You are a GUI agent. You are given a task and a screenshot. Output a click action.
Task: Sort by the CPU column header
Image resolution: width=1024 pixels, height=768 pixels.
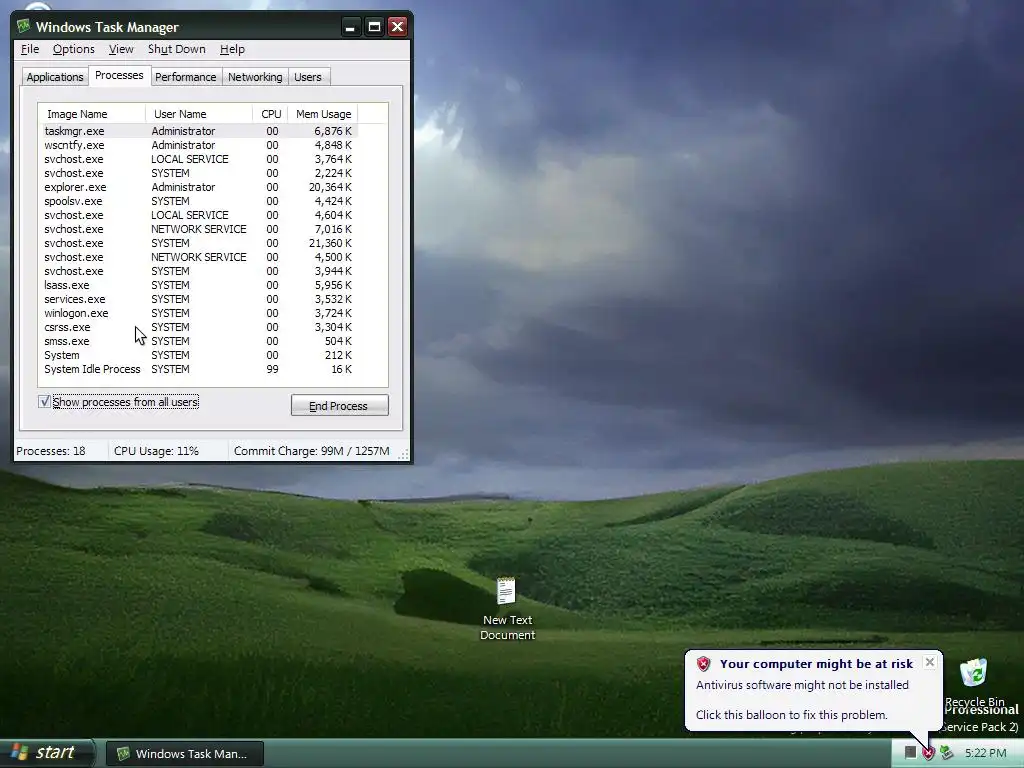coord(270,114)
